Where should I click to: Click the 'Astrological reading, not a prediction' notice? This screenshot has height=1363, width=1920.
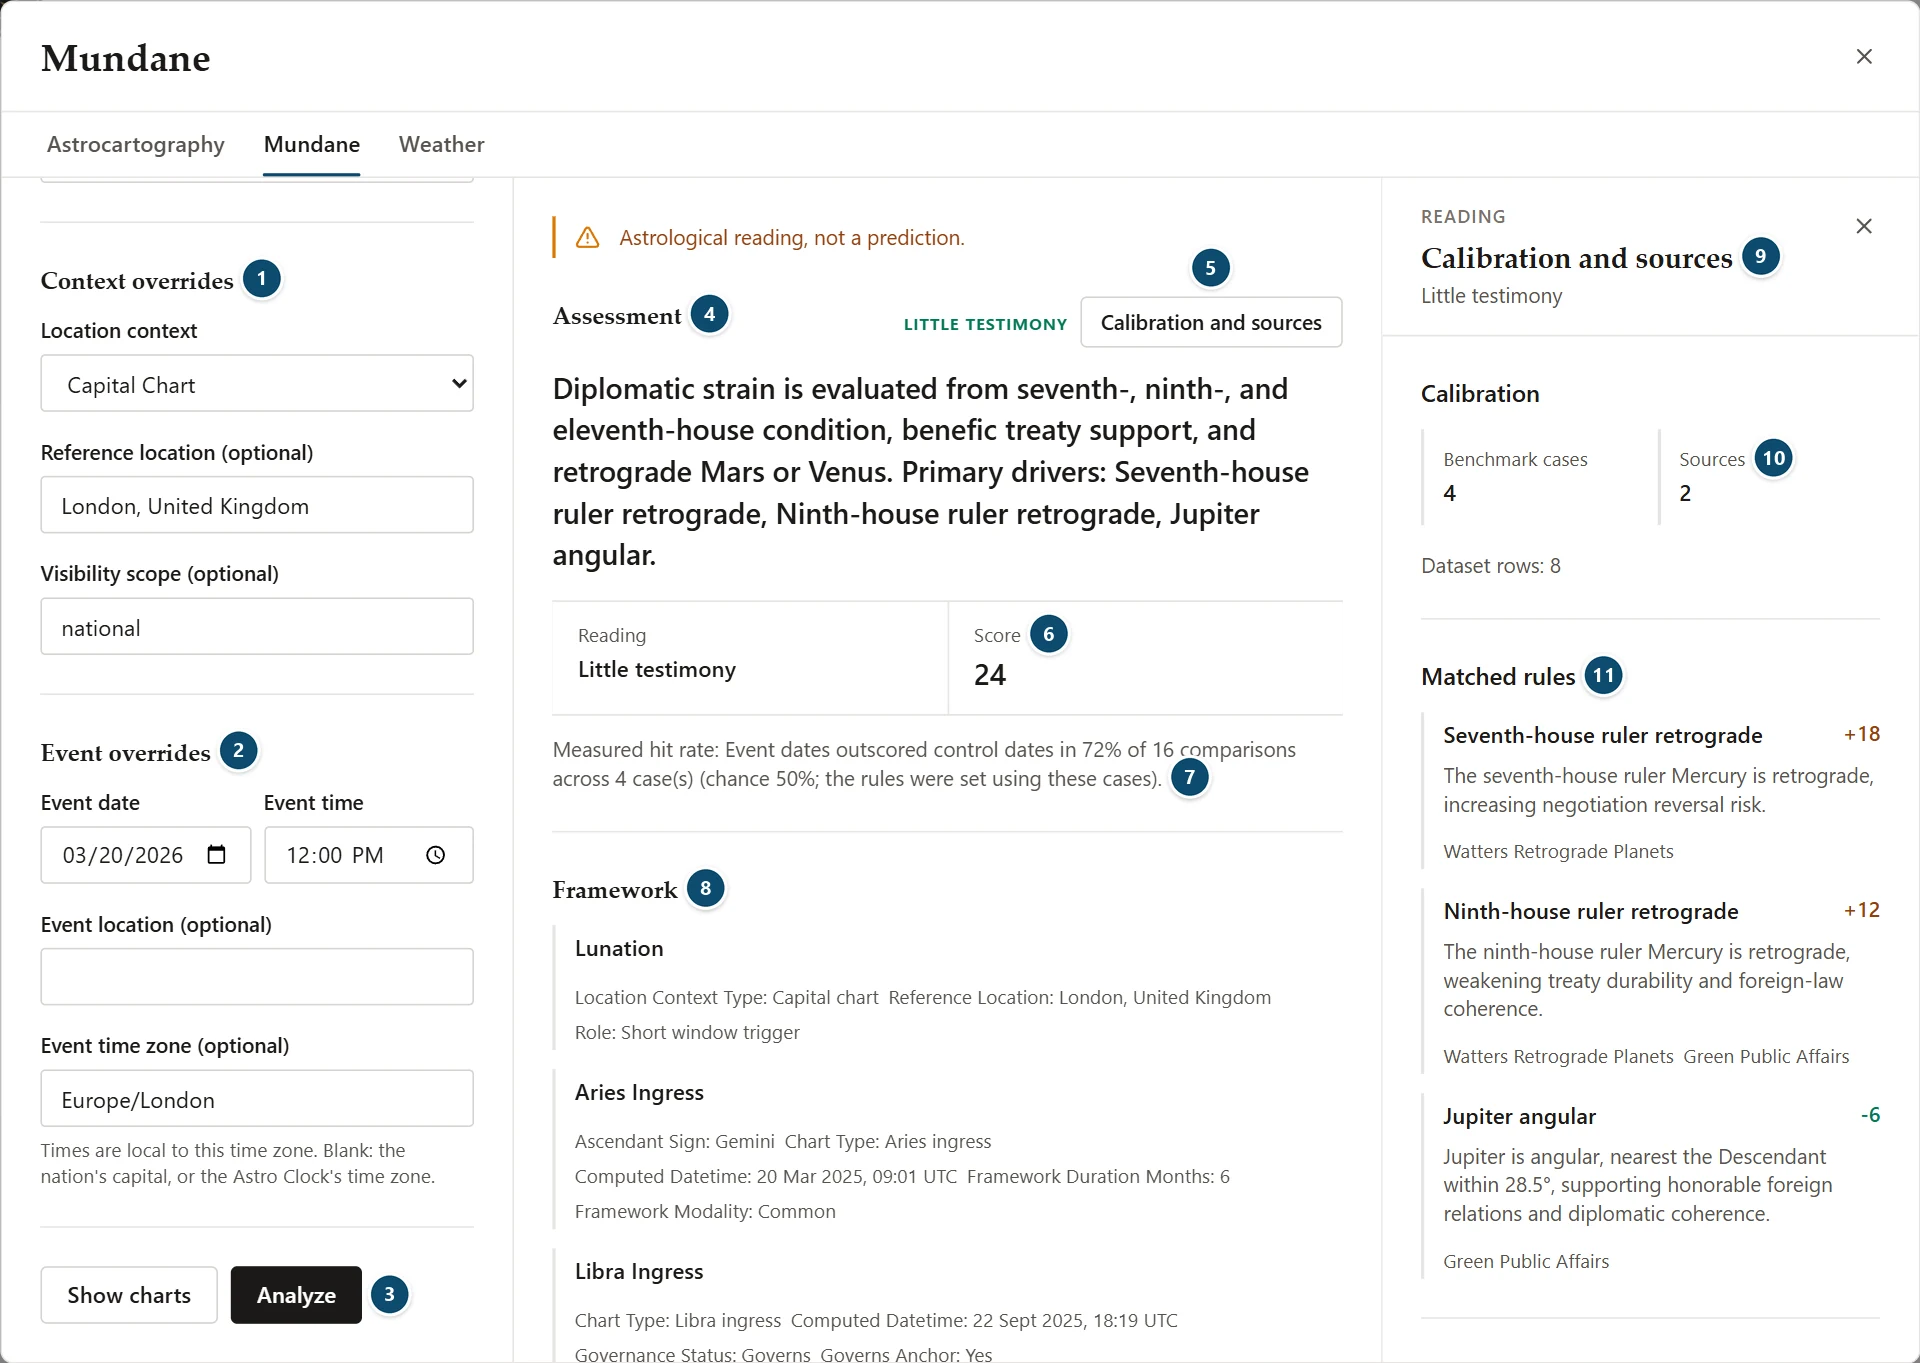tap(792, 238)
